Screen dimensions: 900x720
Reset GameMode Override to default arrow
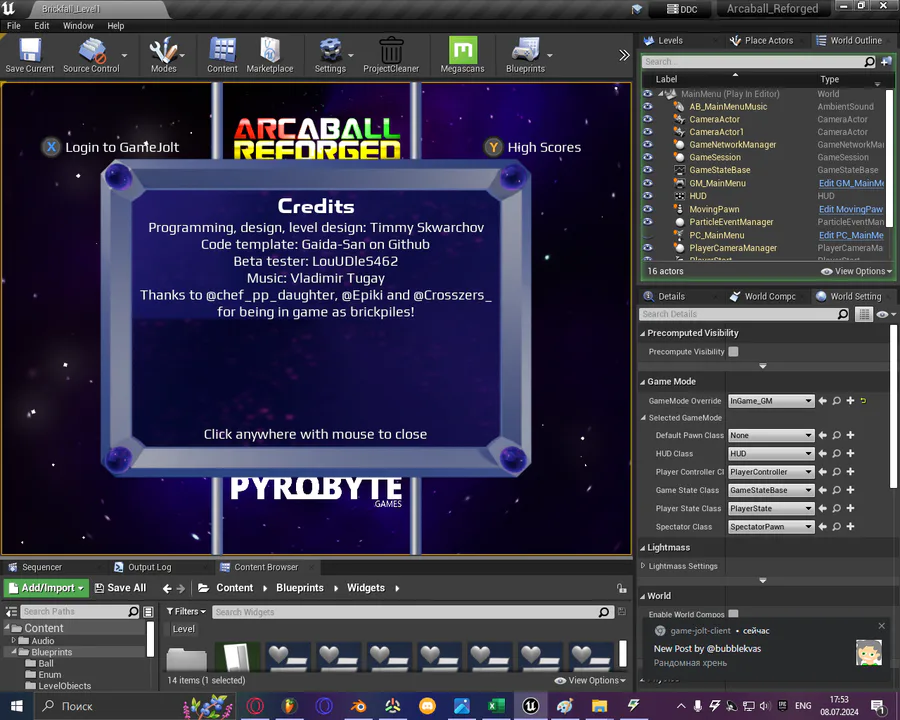[863, 401]
